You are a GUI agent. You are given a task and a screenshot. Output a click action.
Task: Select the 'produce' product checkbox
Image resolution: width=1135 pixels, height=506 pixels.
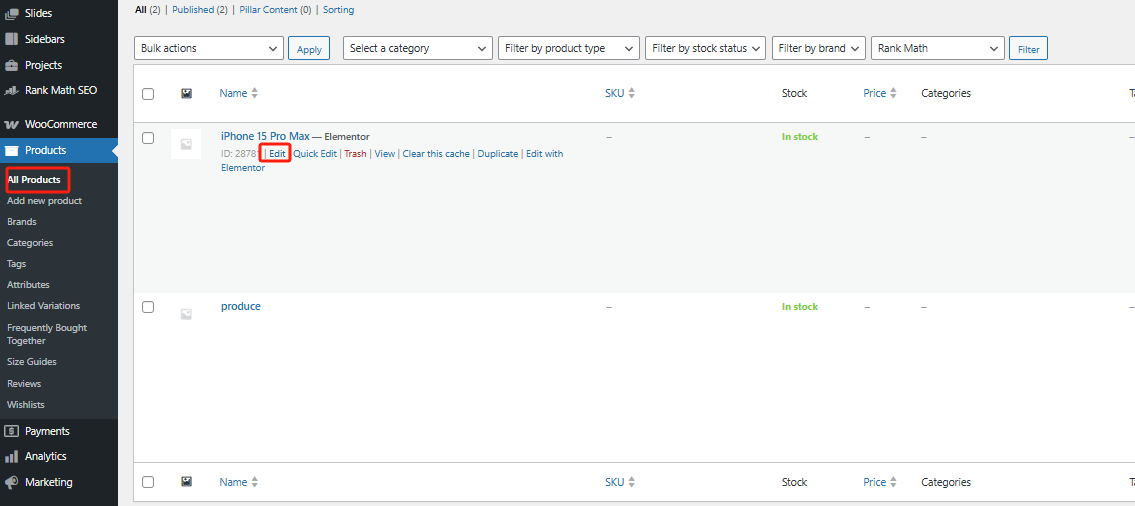point(148,307)
